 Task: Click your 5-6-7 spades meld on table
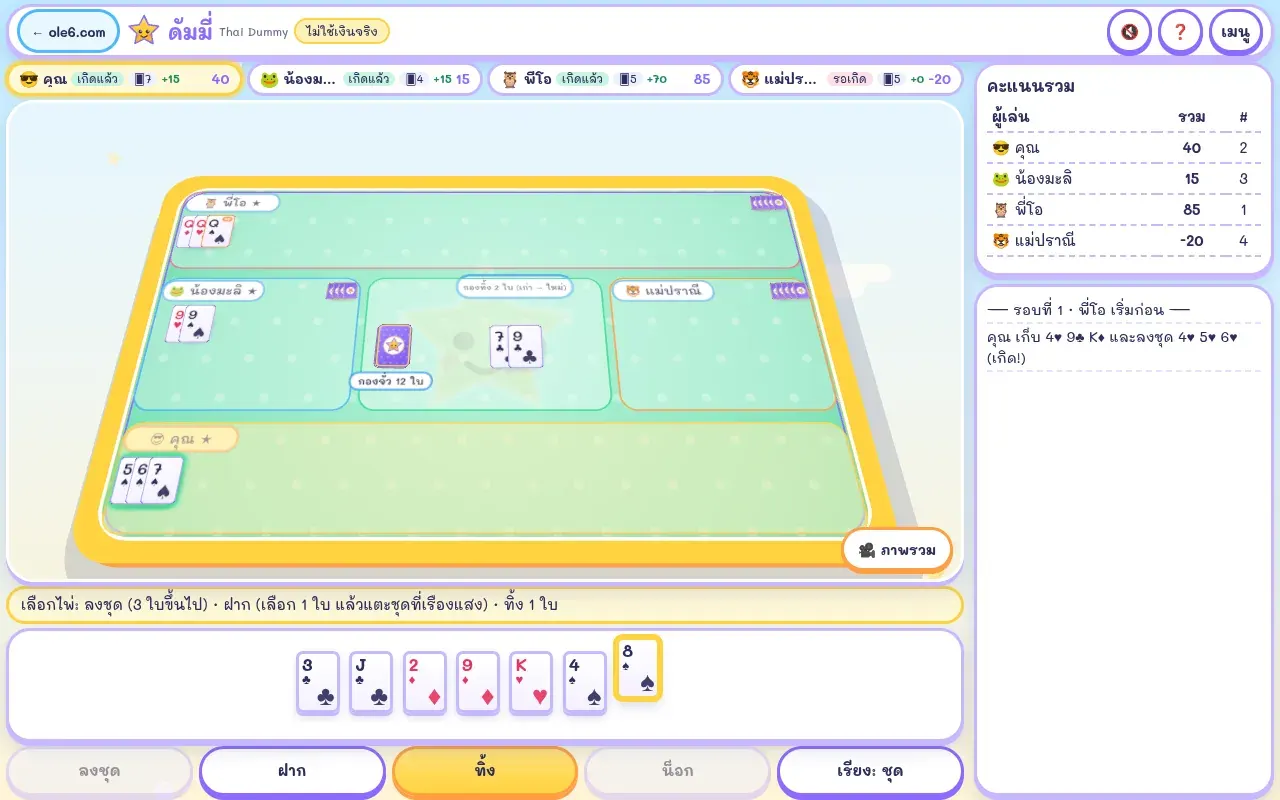click(x=147, y=480)
